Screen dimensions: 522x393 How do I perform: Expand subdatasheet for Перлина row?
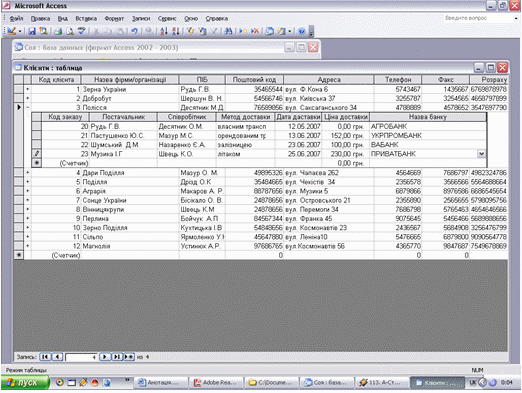27,219
